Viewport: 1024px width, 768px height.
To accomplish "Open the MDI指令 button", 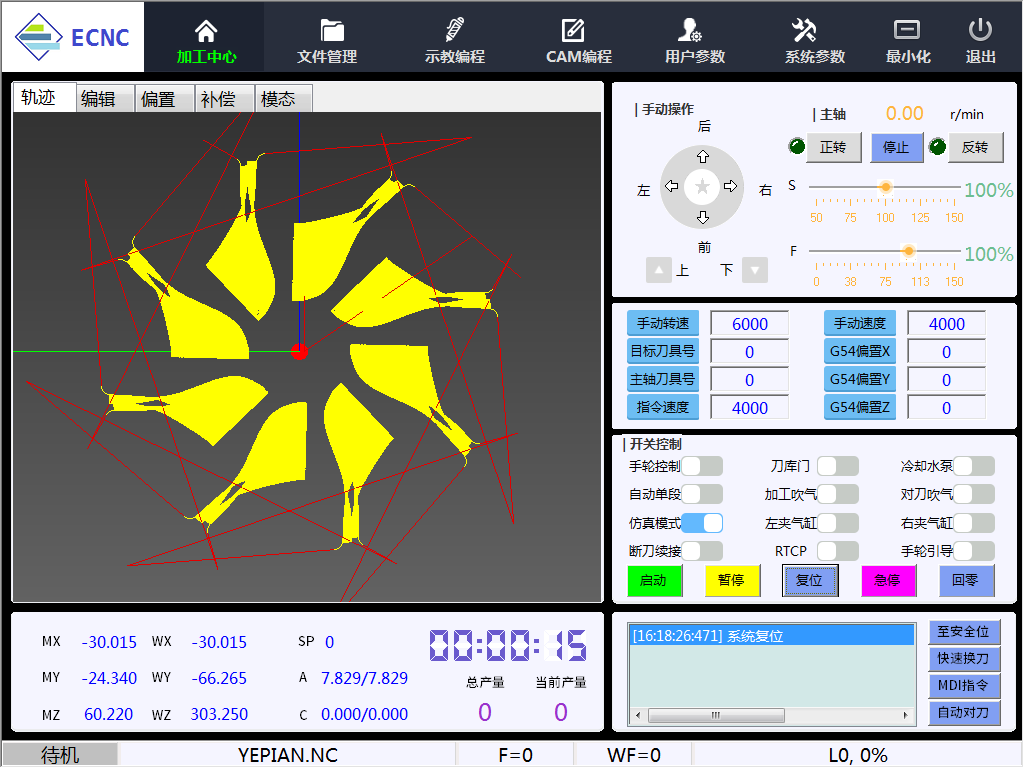I will tap(964, 686).
